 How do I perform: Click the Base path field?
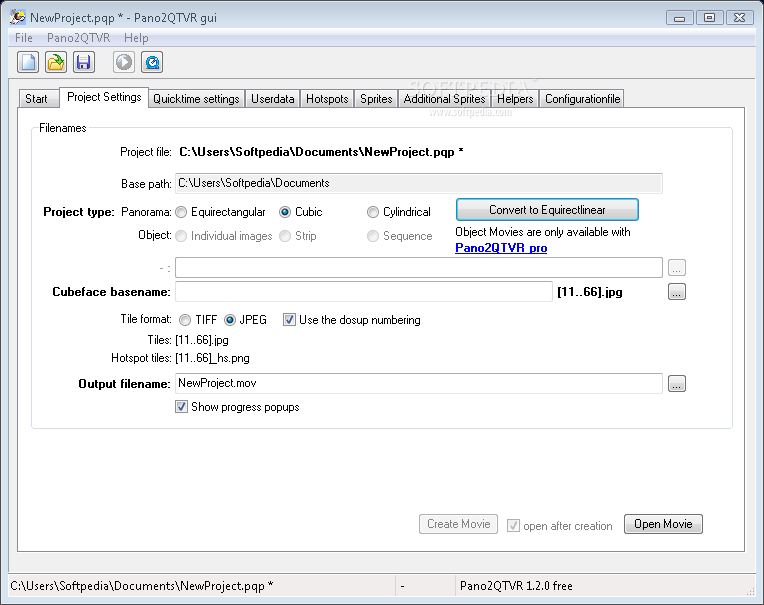point(419,183)
